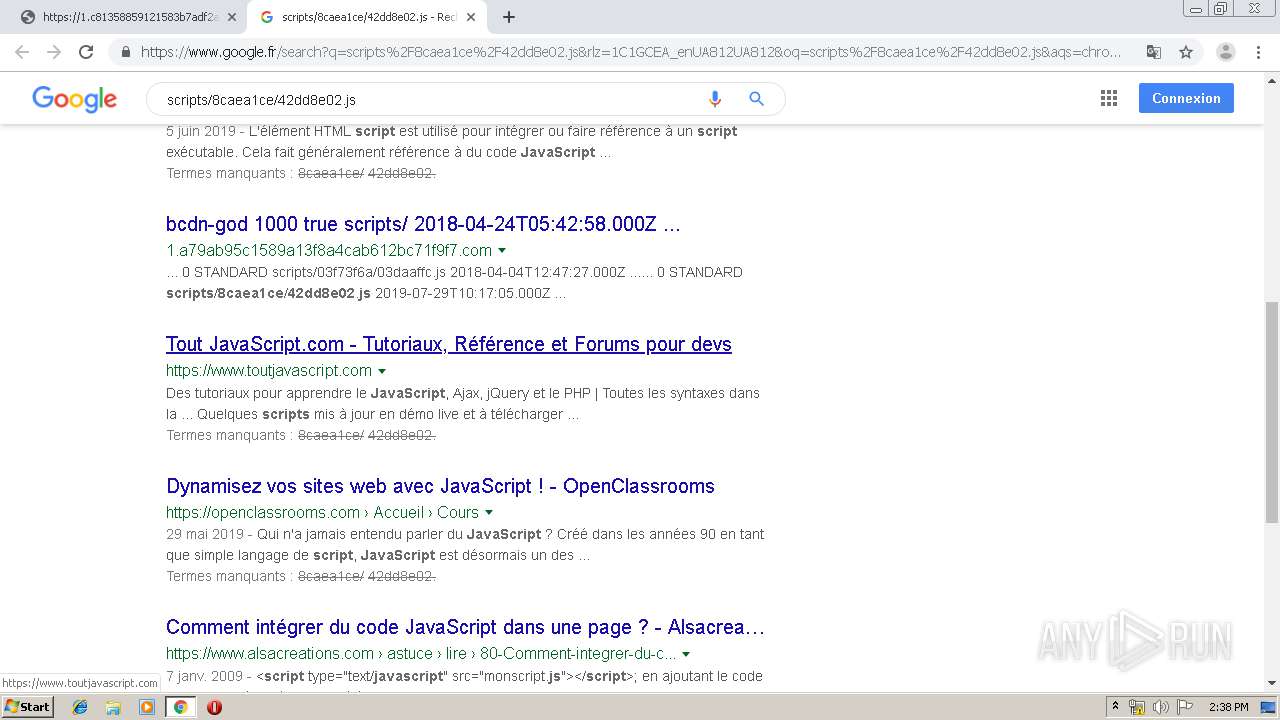
Task: Expand the dropdown beside 1.a79ab95c1589a13f8a4cab612bc71f9f7.com
Action: (502, 251)
